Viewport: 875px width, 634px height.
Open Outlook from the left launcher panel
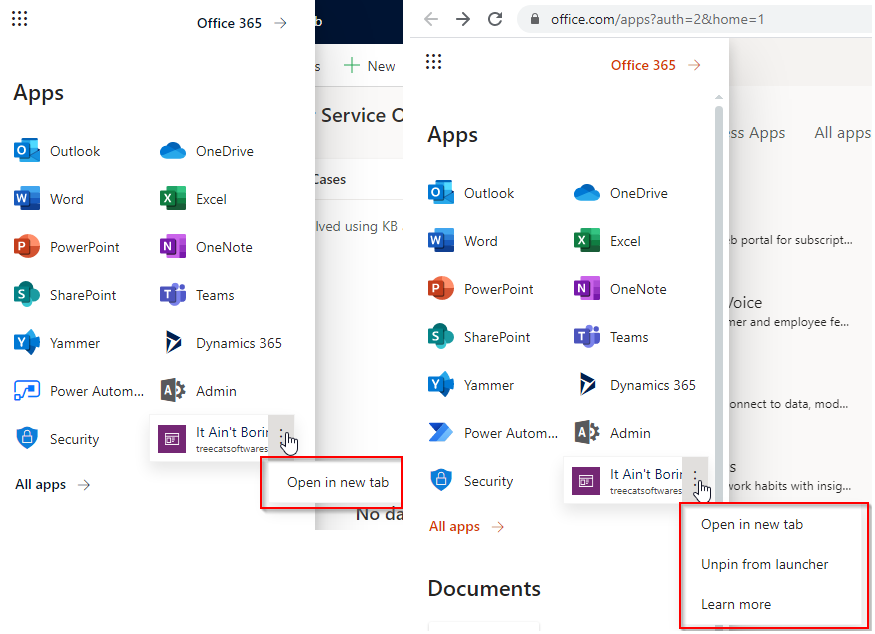57,151
